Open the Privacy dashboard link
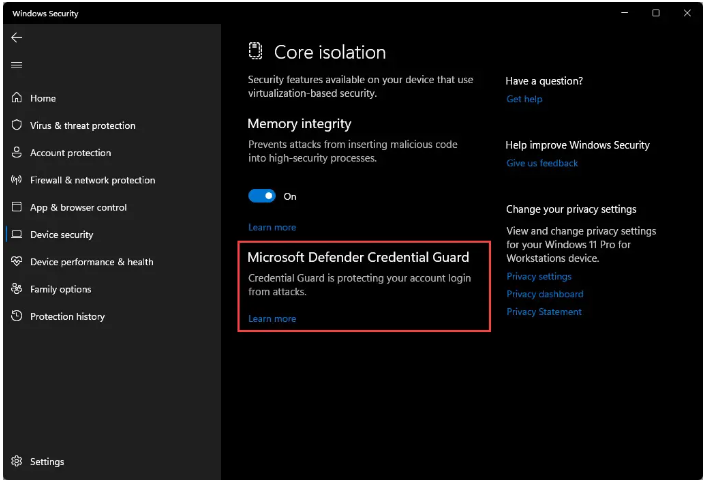Screen dimensions: 705x482 tap(545, 294)
